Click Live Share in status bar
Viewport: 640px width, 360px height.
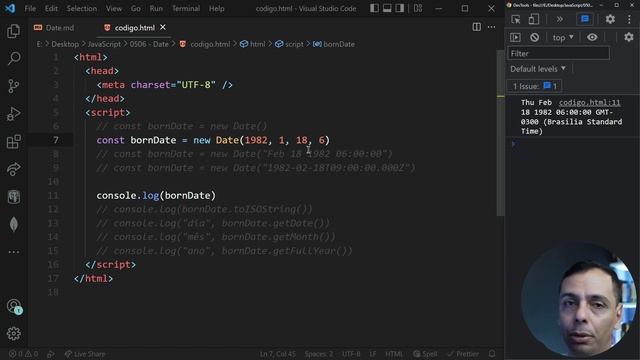click(x=85, y=354)
